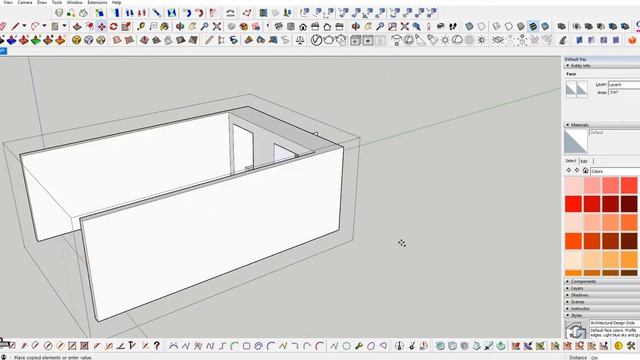Open the Camera menu
The width and height of the screenshot is (640, 360).
click(x=25, y=2)
